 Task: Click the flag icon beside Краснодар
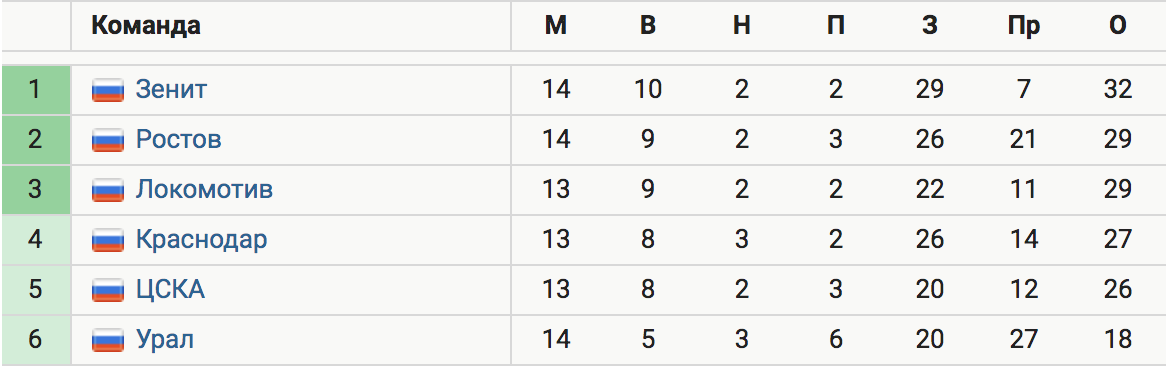click(x=108, y=240)
